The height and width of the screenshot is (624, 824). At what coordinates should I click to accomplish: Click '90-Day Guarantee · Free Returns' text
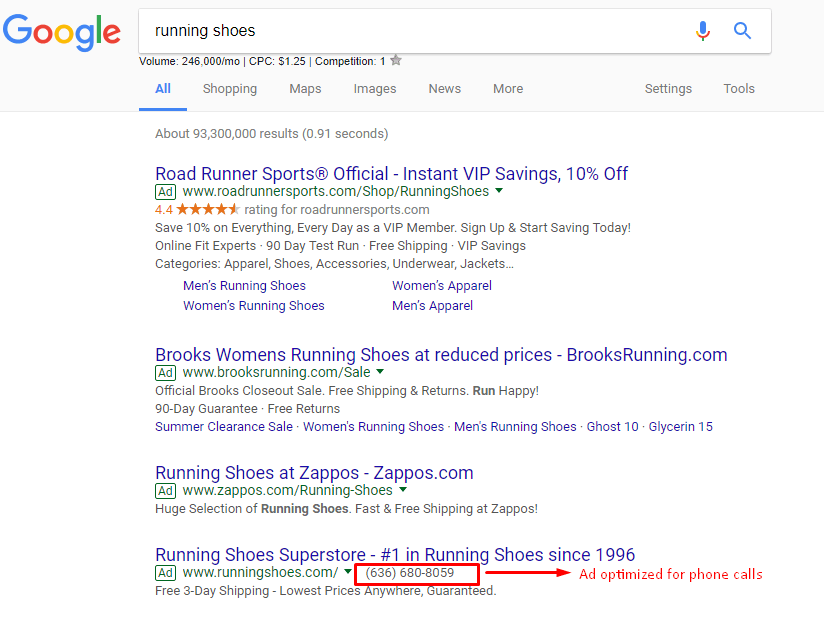[248, 408]
